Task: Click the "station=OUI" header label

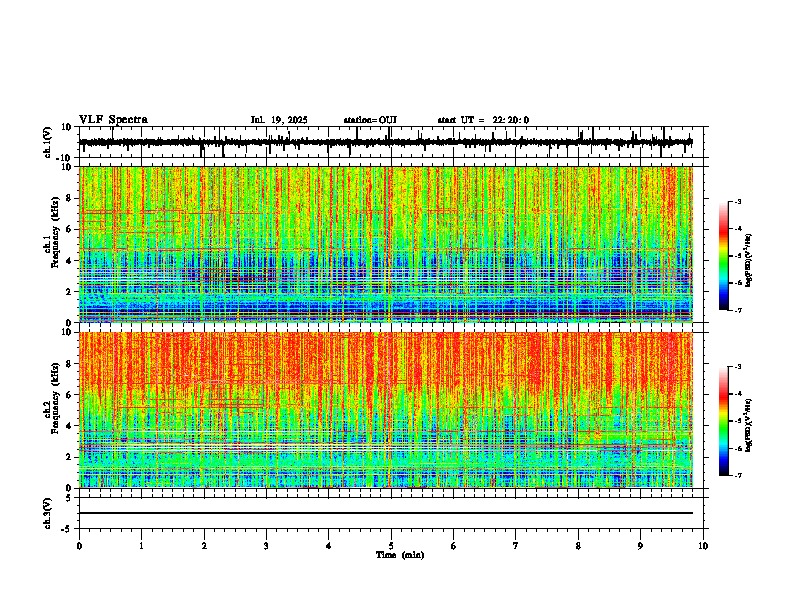Action: [x=370, y=120]
